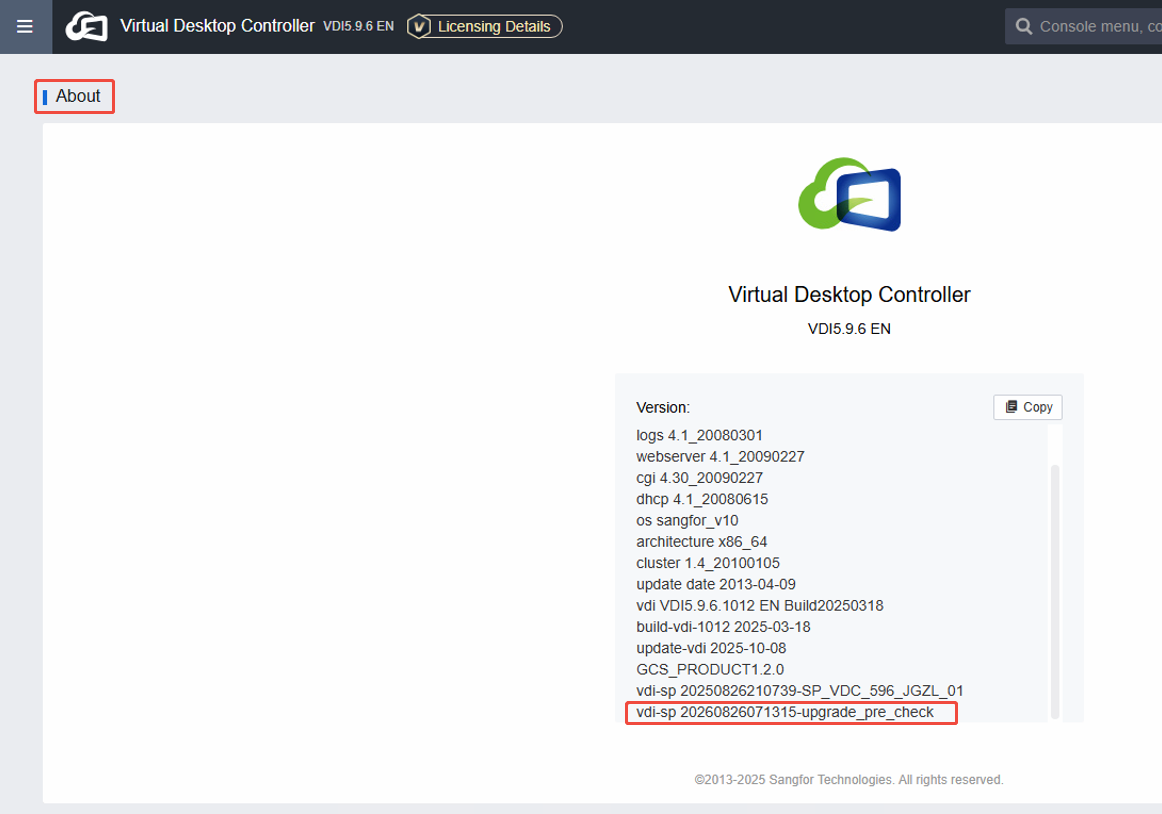Open the hamburger navigation menu
This screenshot has width=1162, height=814.
25,27
